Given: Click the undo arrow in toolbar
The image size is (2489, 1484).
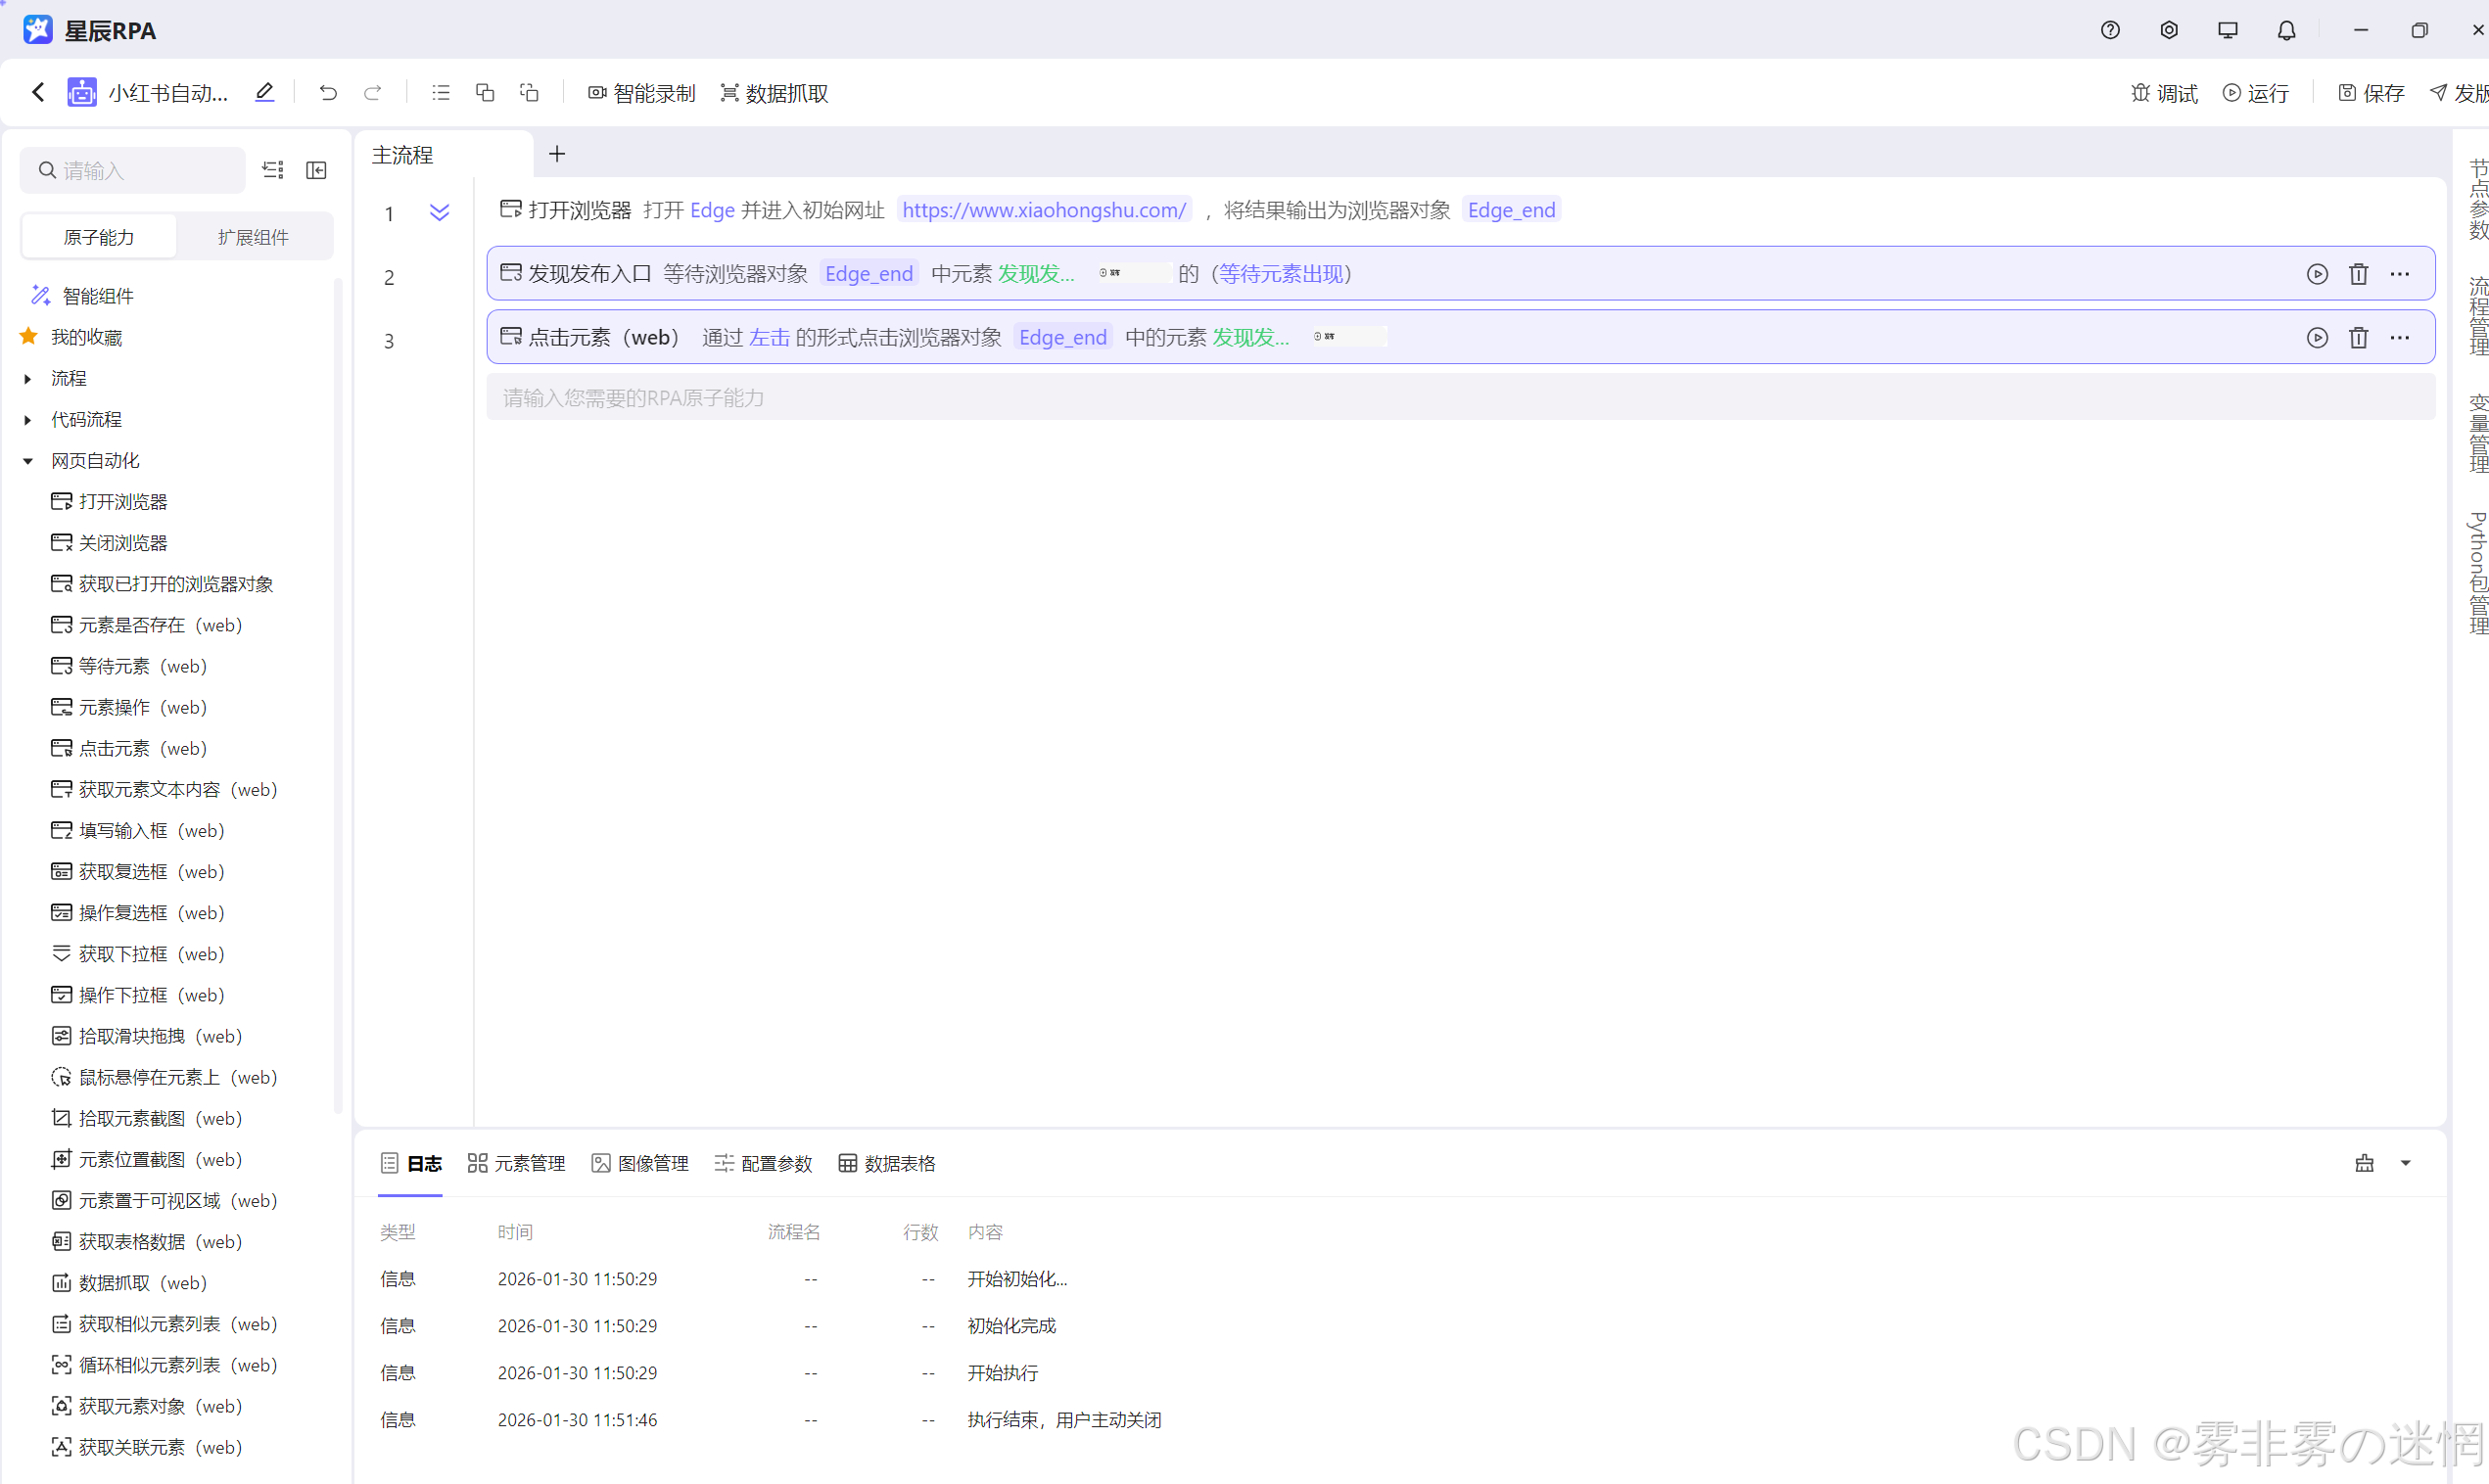Looking at the screenshot, I should (328, 93).
